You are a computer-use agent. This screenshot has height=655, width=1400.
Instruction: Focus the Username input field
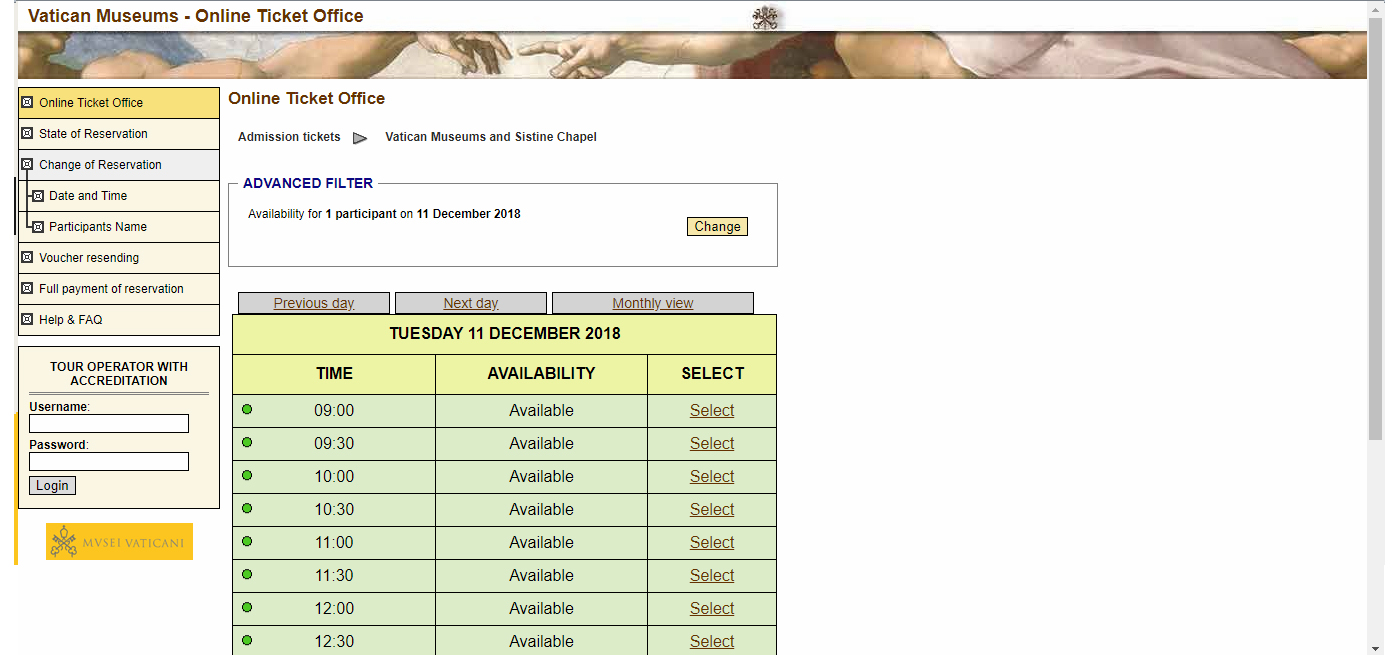click(109, 424)
